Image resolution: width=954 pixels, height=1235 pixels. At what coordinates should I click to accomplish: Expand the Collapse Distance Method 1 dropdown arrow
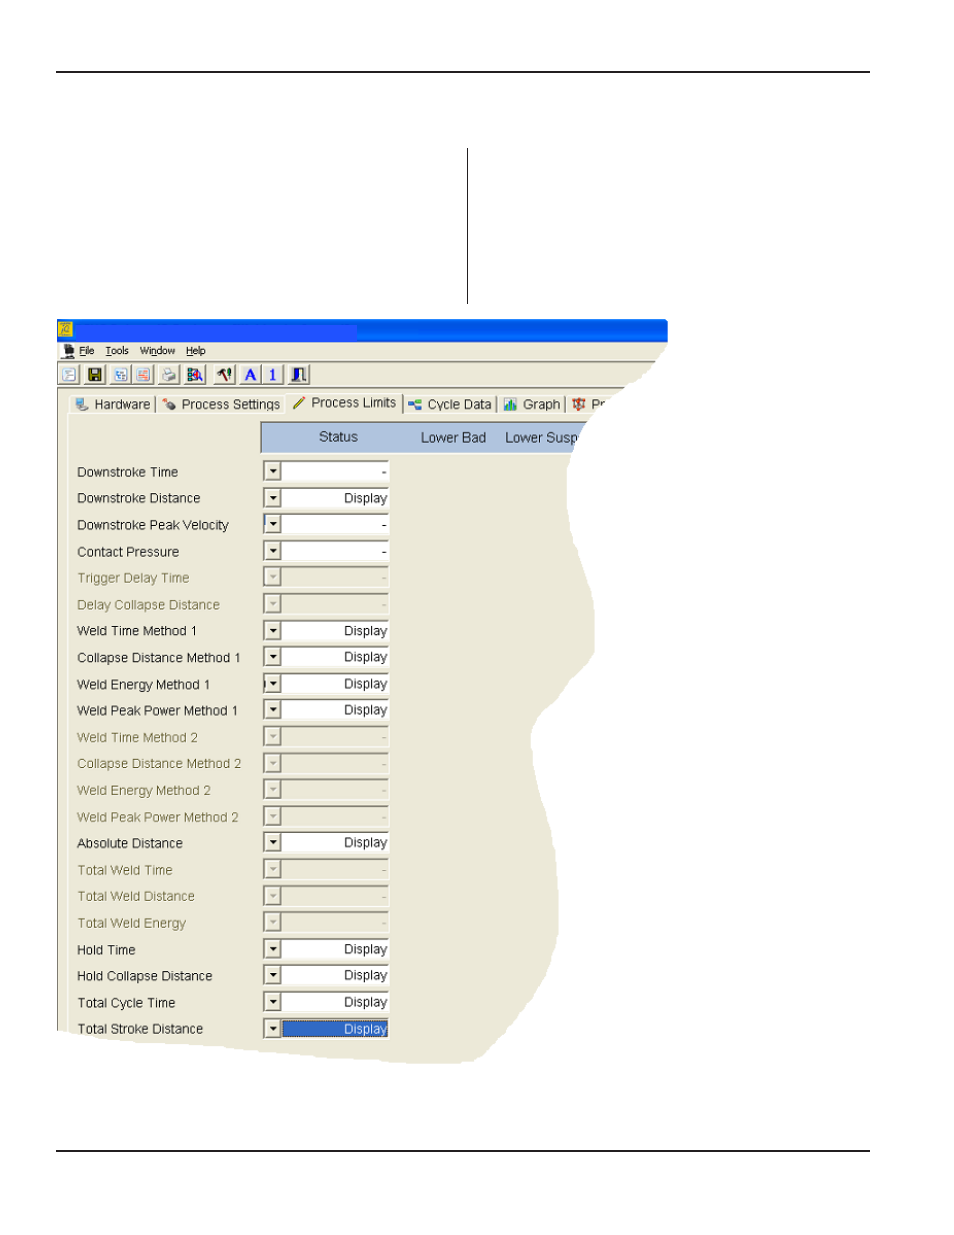click(x=272, y=657)
